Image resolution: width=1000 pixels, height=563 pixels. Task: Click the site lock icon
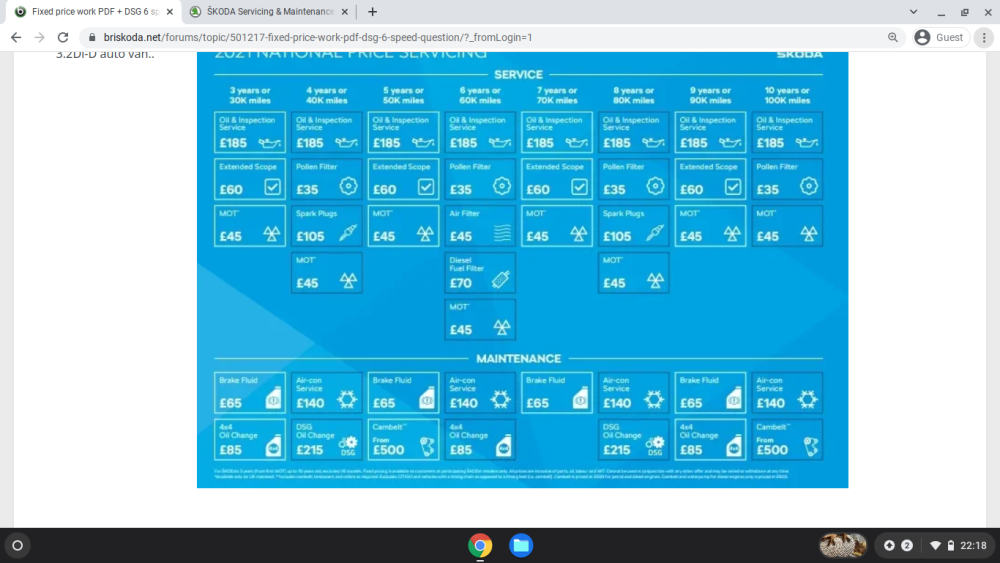[92, 38]
